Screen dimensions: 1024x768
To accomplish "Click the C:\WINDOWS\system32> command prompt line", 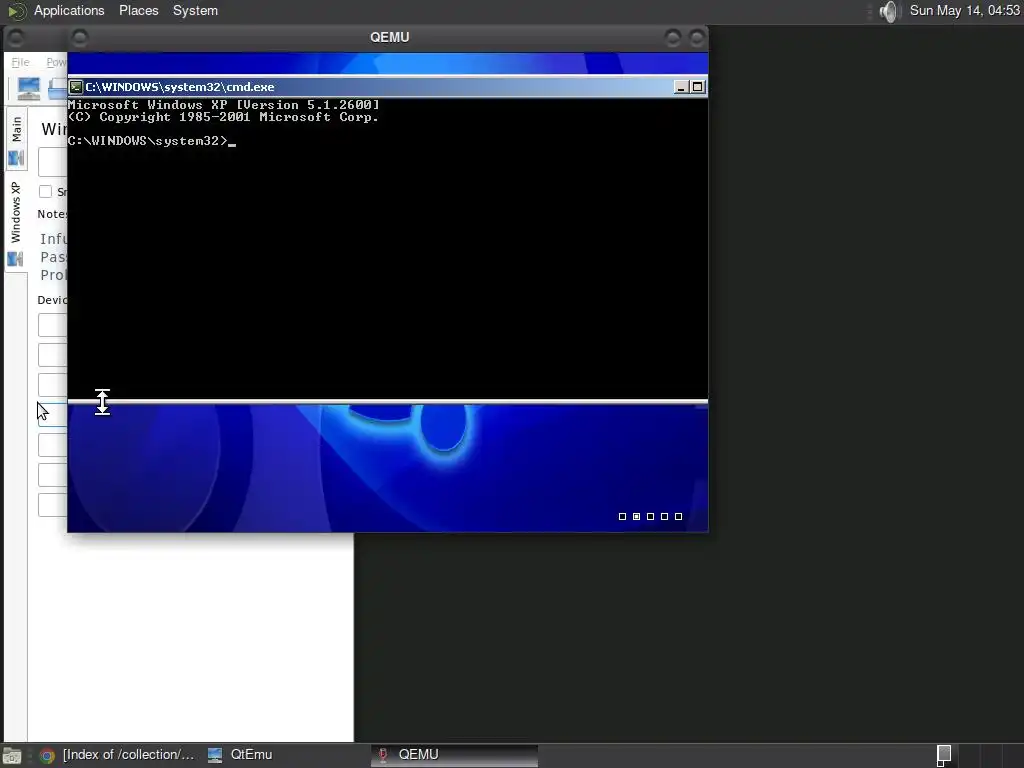I will (152, 141).
